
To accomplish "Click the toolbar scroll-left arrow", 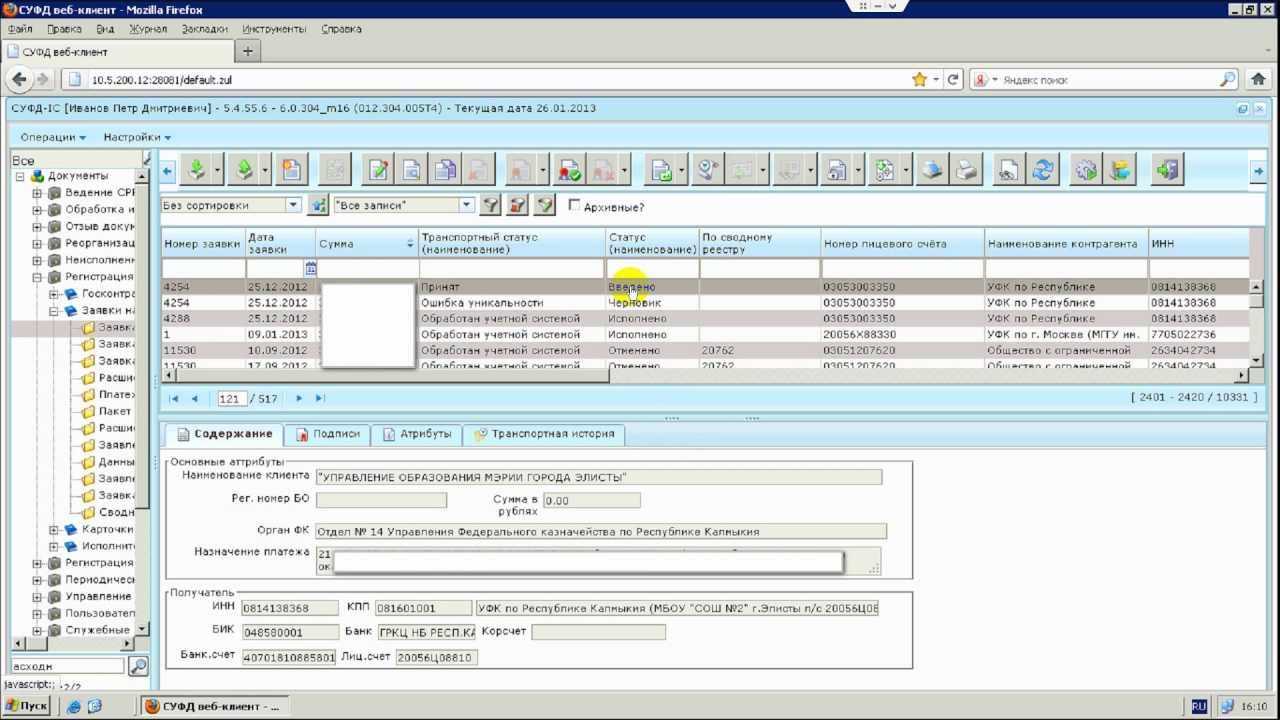I will [x=168, y=171].
